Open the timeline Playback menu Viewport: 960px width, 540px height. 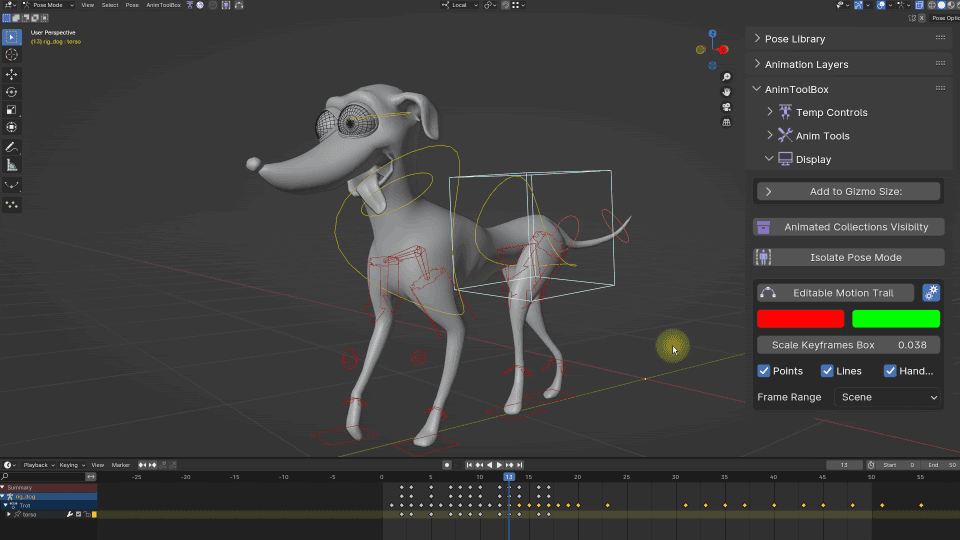38,465
